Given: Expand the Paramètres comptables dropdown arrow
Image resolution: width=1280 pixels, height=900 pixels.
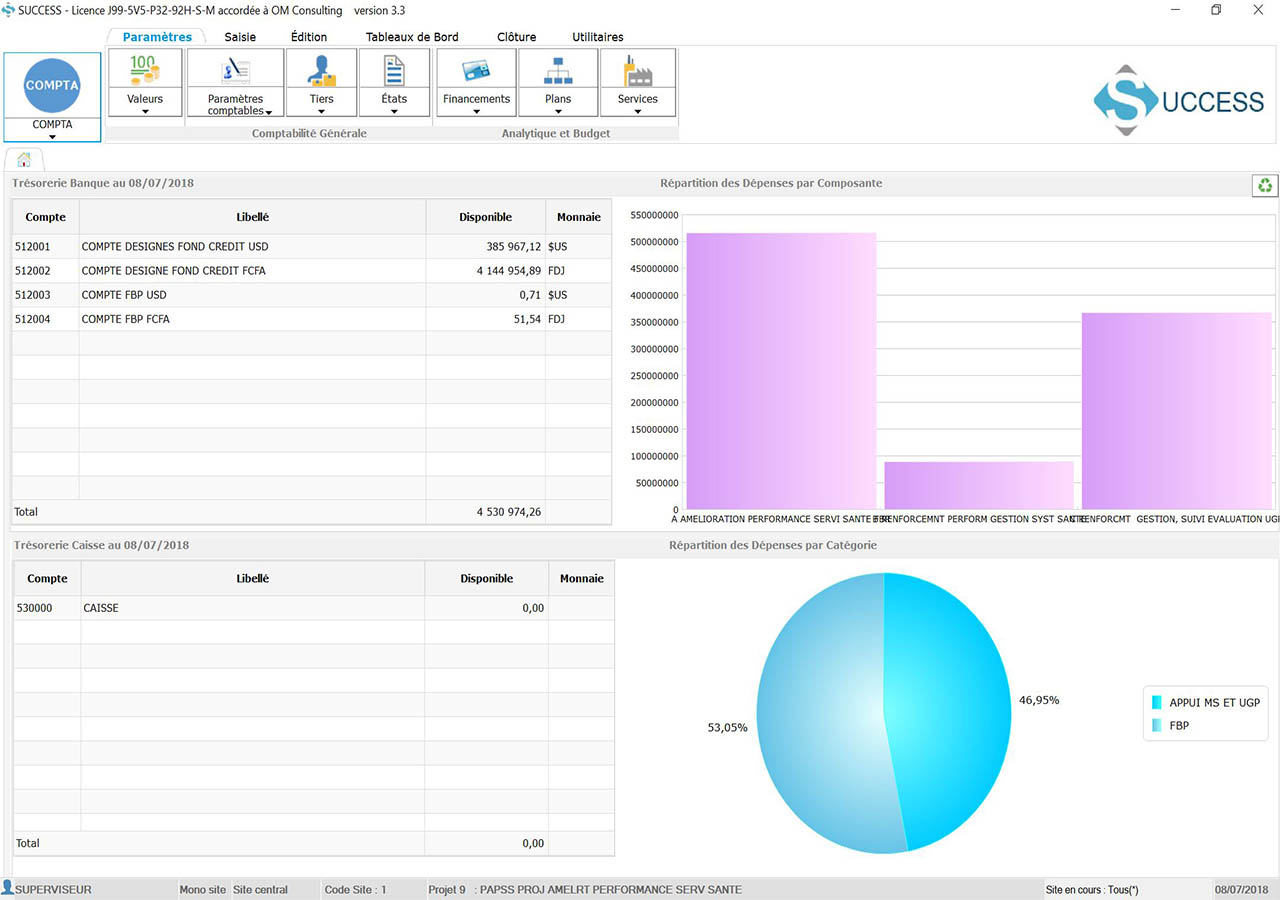Looking at the screenshot, I should point(270,112).
